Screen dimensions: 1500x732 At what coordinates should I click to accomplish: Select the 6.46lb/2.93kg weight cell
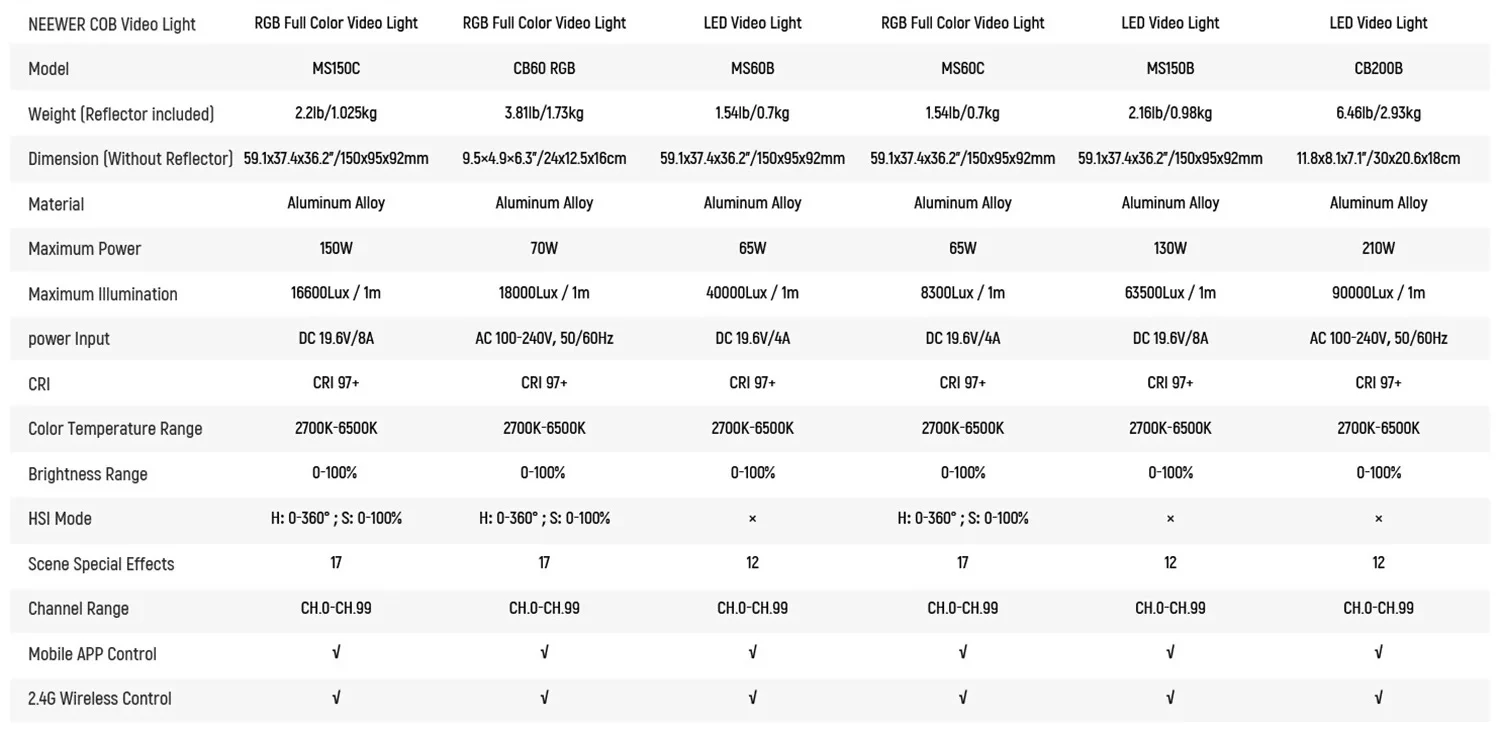tap(1378, 113)
